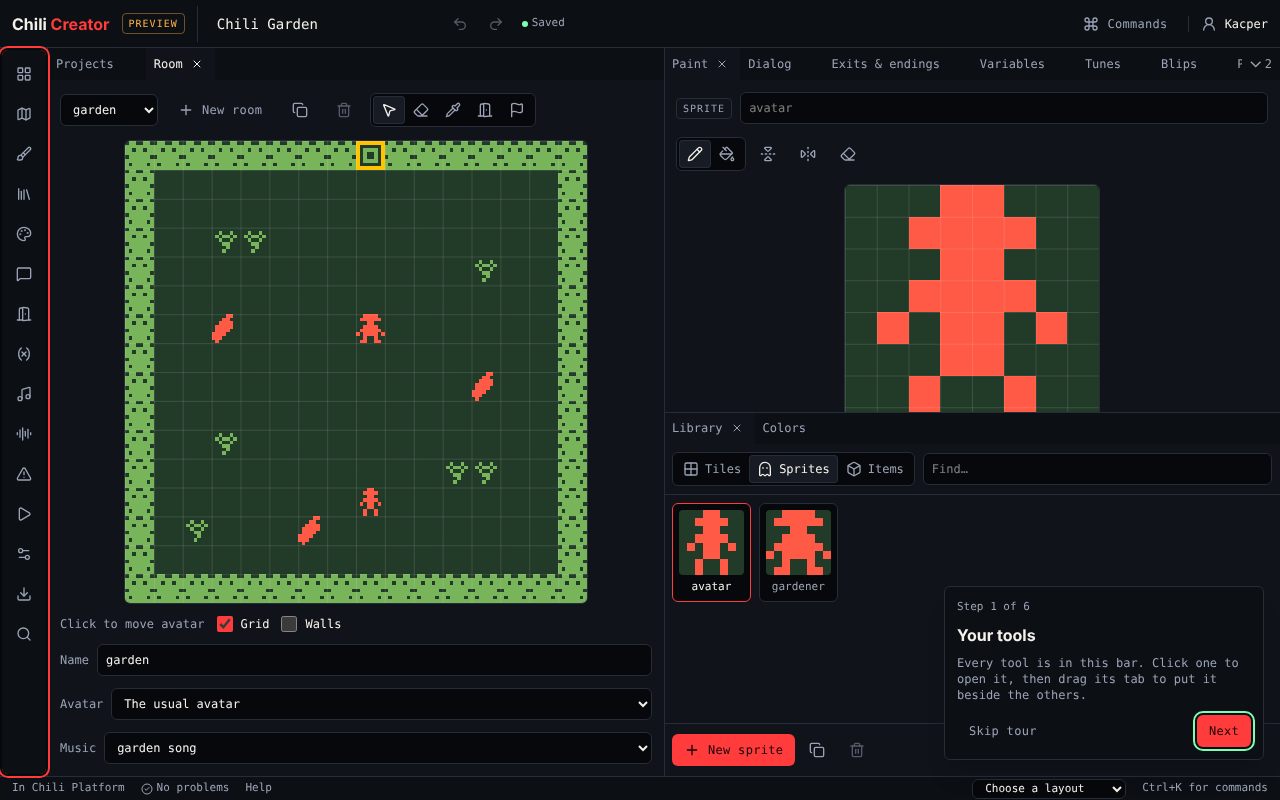The width and height of the screenshot is (1280, 800).
Task: Open the exits door icon in sidebar
Action: (24, 314)
